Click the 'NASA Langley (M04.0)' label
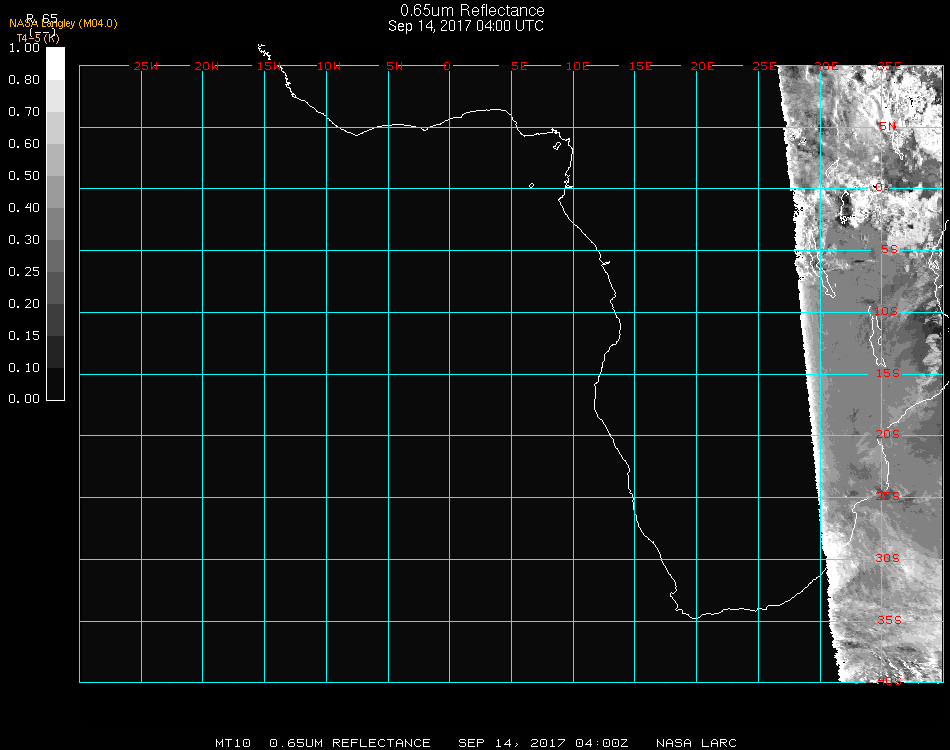The image size is (950, 750). 63,23
